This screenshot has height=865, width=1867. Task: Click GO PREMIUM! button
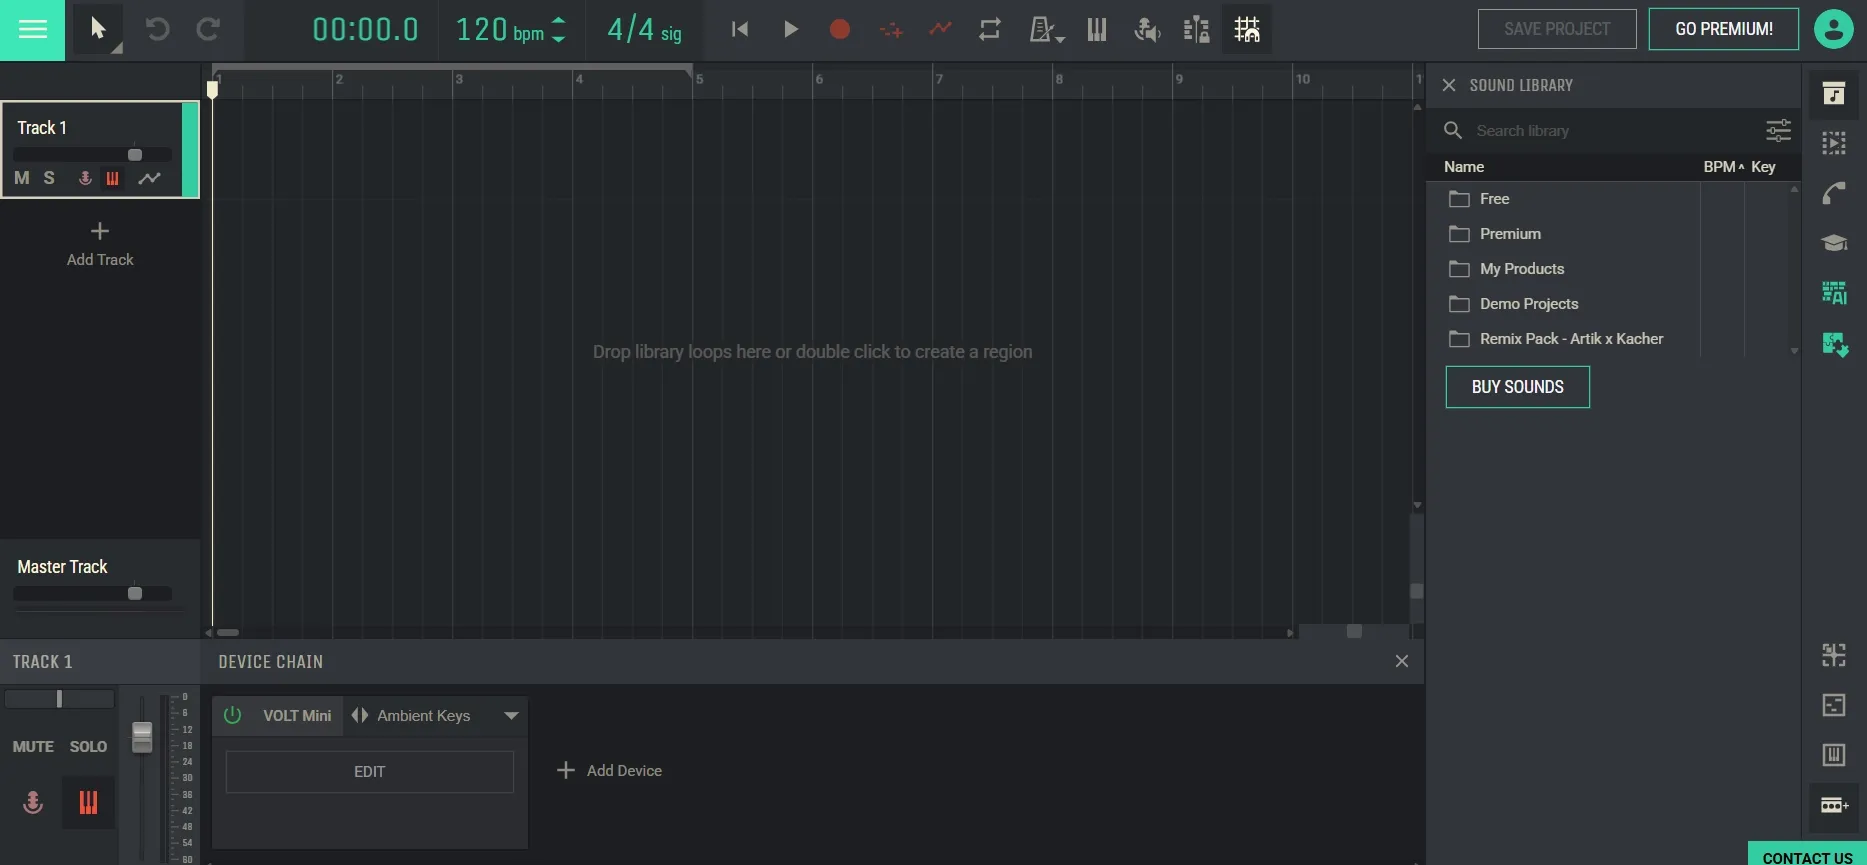pyautogui.click(x=1724, y=29)
